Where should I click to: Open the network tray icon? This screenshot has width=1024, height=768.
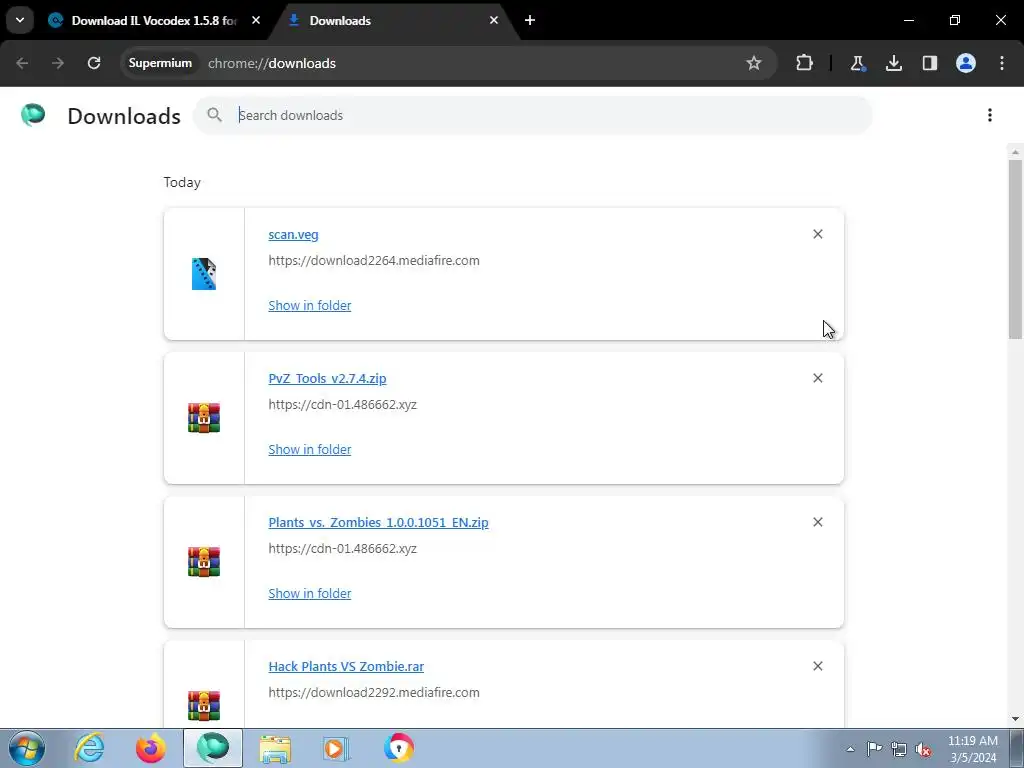[x=899, y=749]
